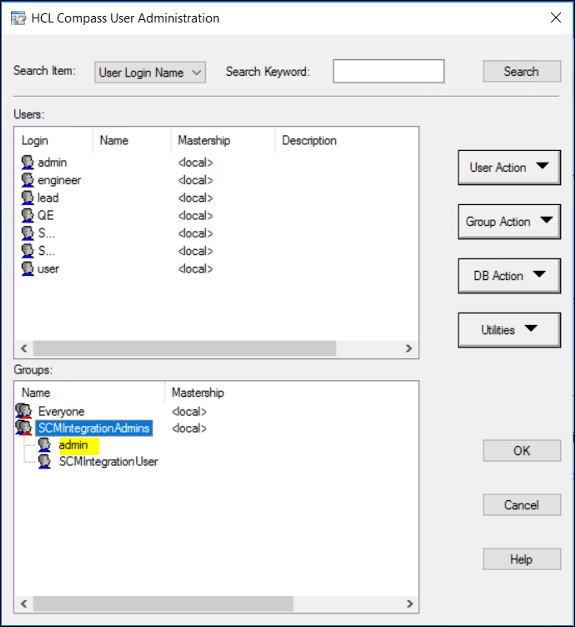
Task: Click the Groups list horizontal scrollbar thumb
Action: point(163,603)
